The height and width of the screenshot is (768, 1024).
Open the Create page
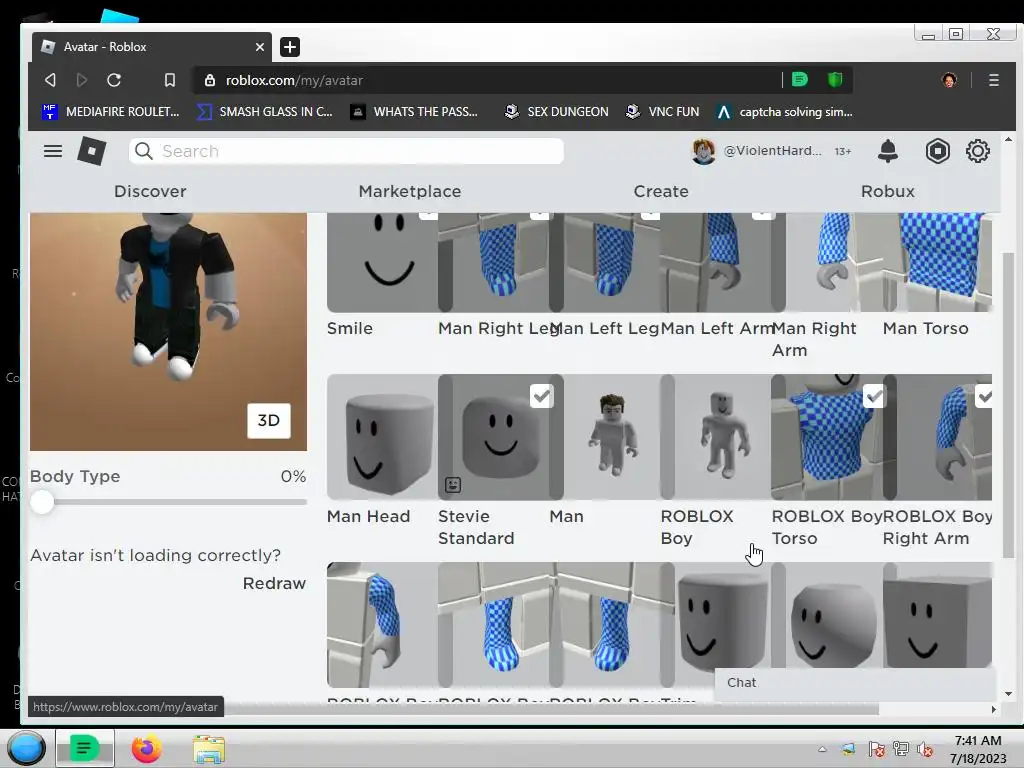coord(661,191)
